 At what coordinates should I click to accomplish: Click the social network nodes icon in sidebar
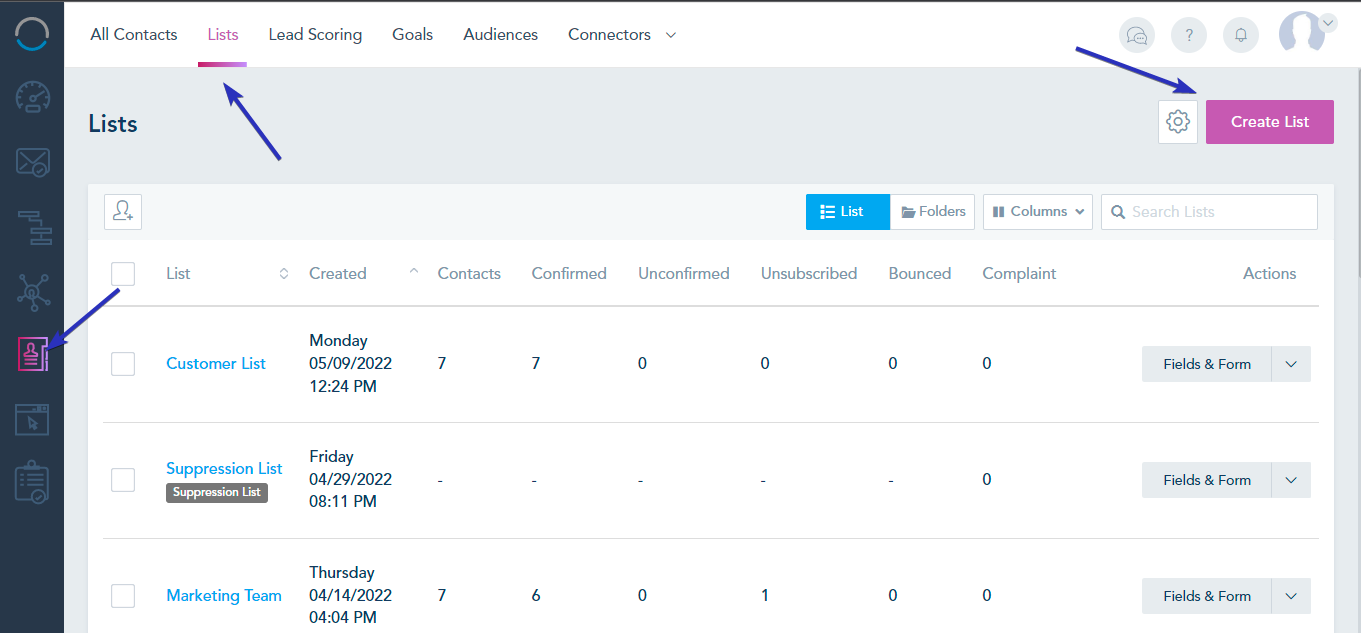[x=32, y=292]
